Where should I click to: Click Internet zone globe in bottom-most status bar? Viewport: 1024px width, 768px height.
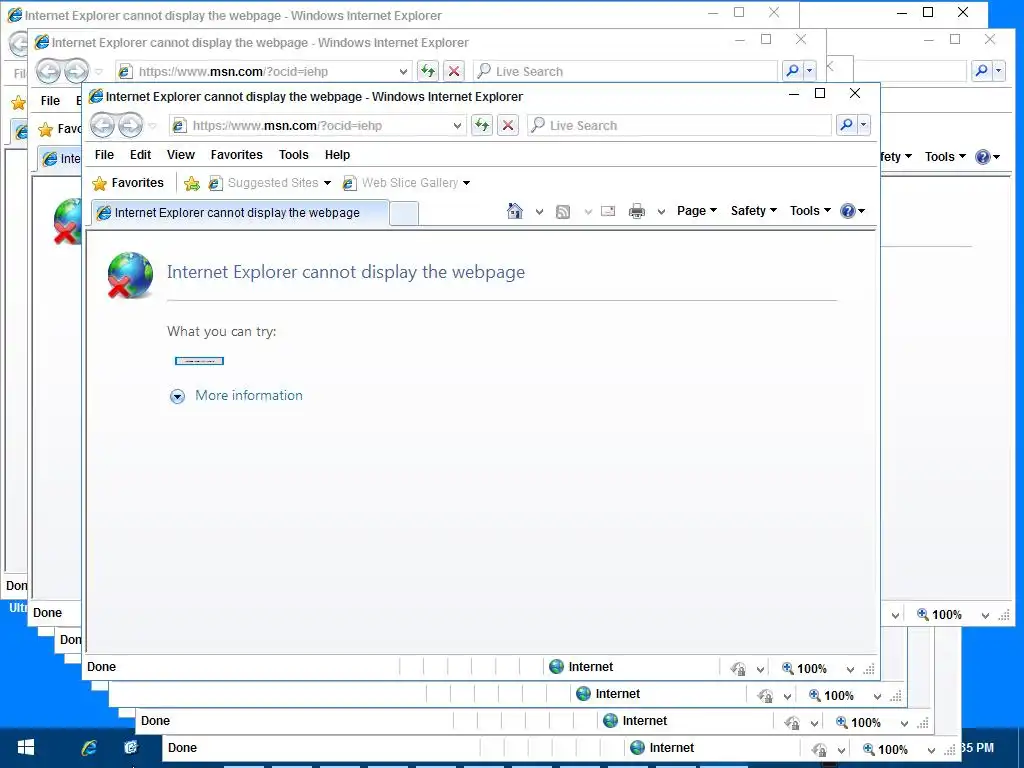coord(637,748)
